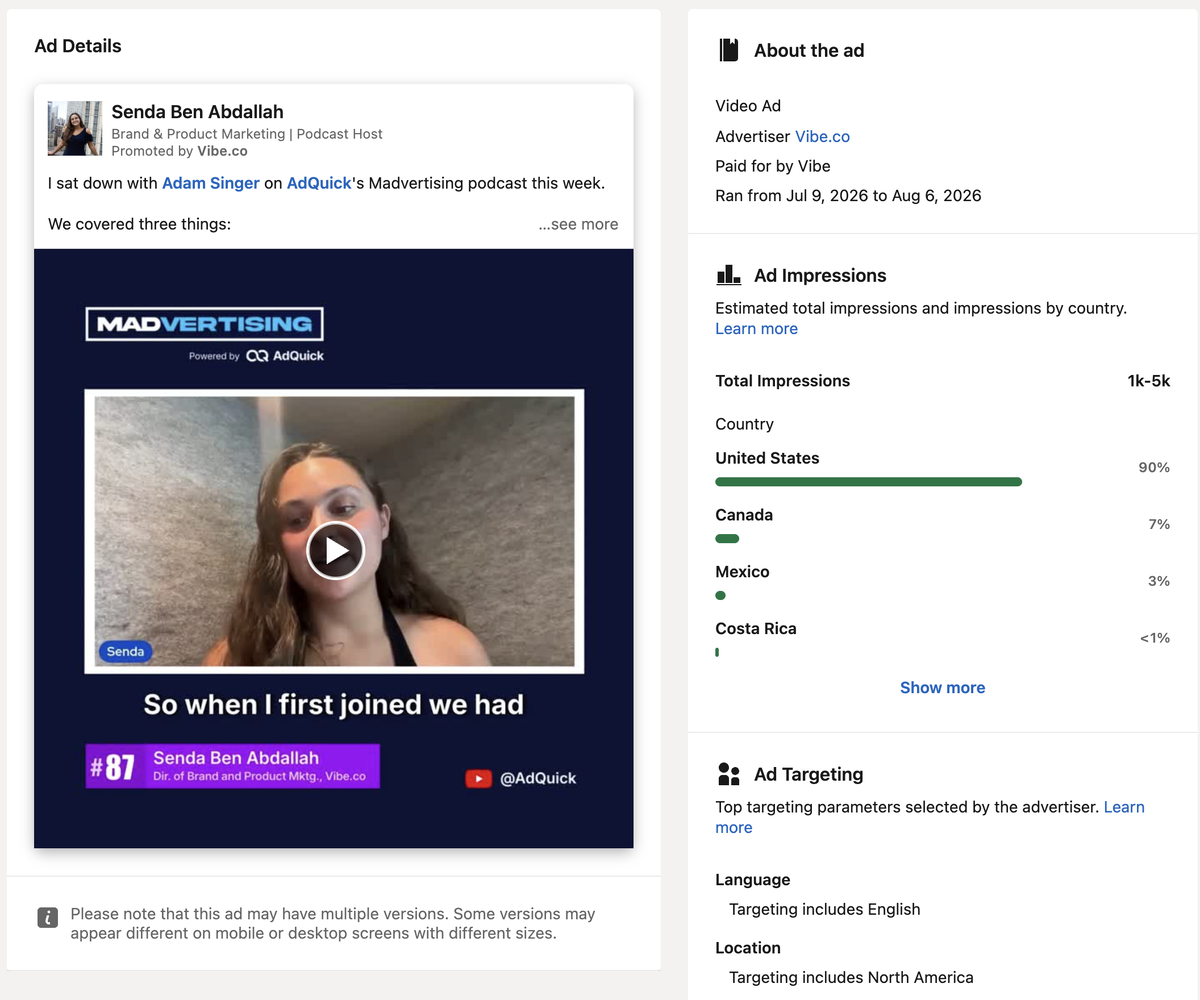Click Targeting includes English text
Image resolution: width=1200 pixels, height=1000 pixels.
click(x=825, y=910)
